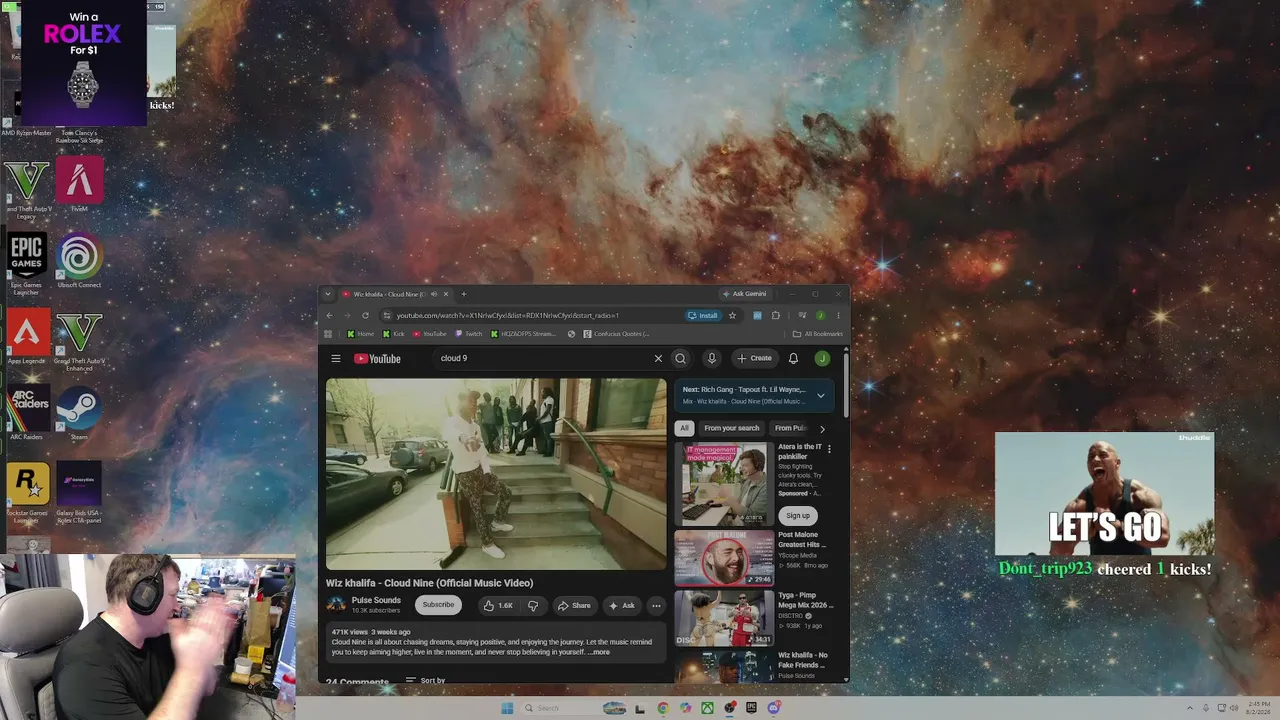Open ARC Raiders desktop shortcut
This screenshot has height=720, width=1280.
pyautogui.click(x=27, y=414)
